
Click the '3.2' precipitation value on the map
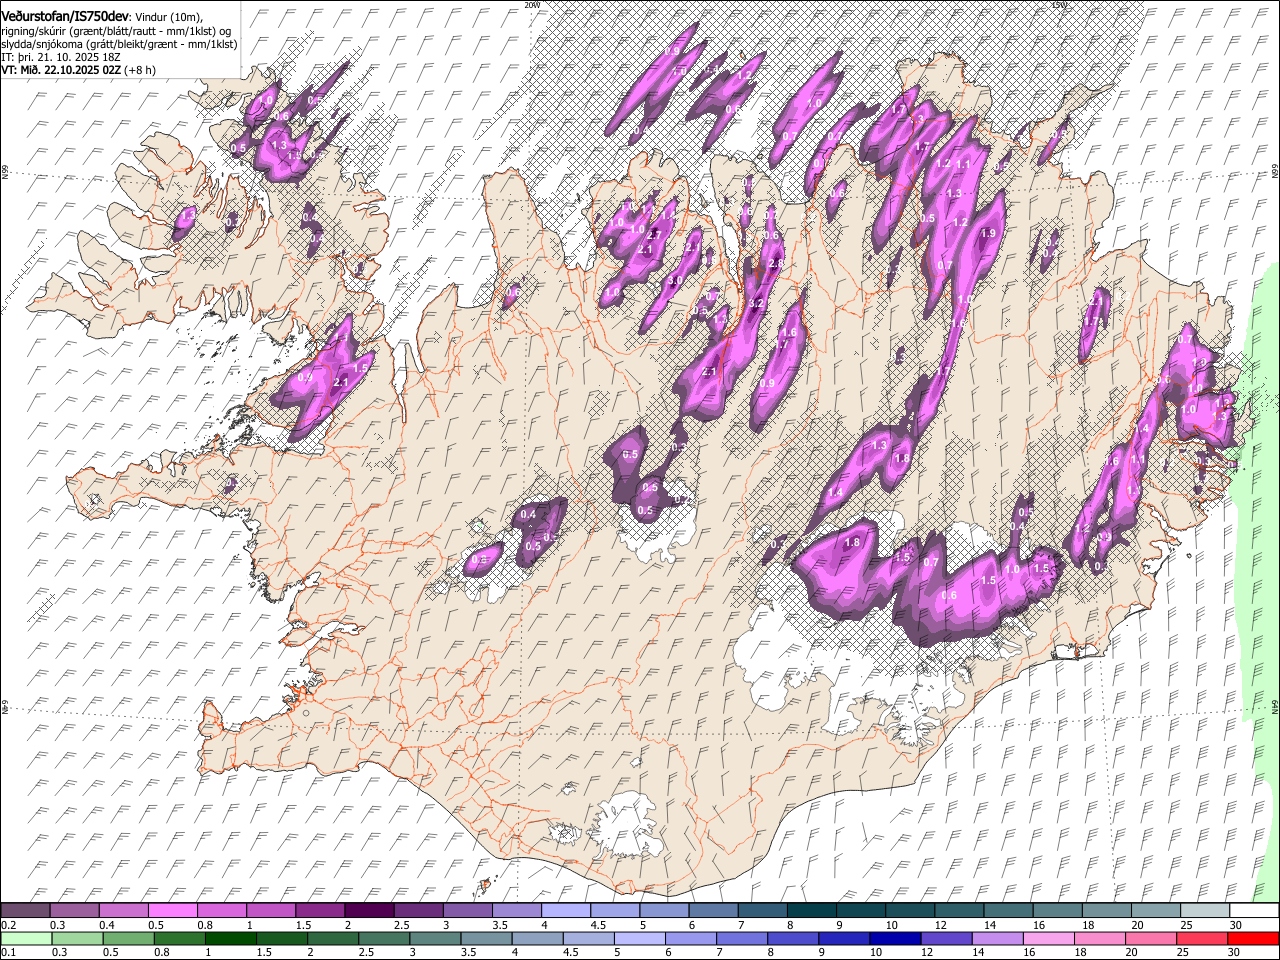click(756, 303)
